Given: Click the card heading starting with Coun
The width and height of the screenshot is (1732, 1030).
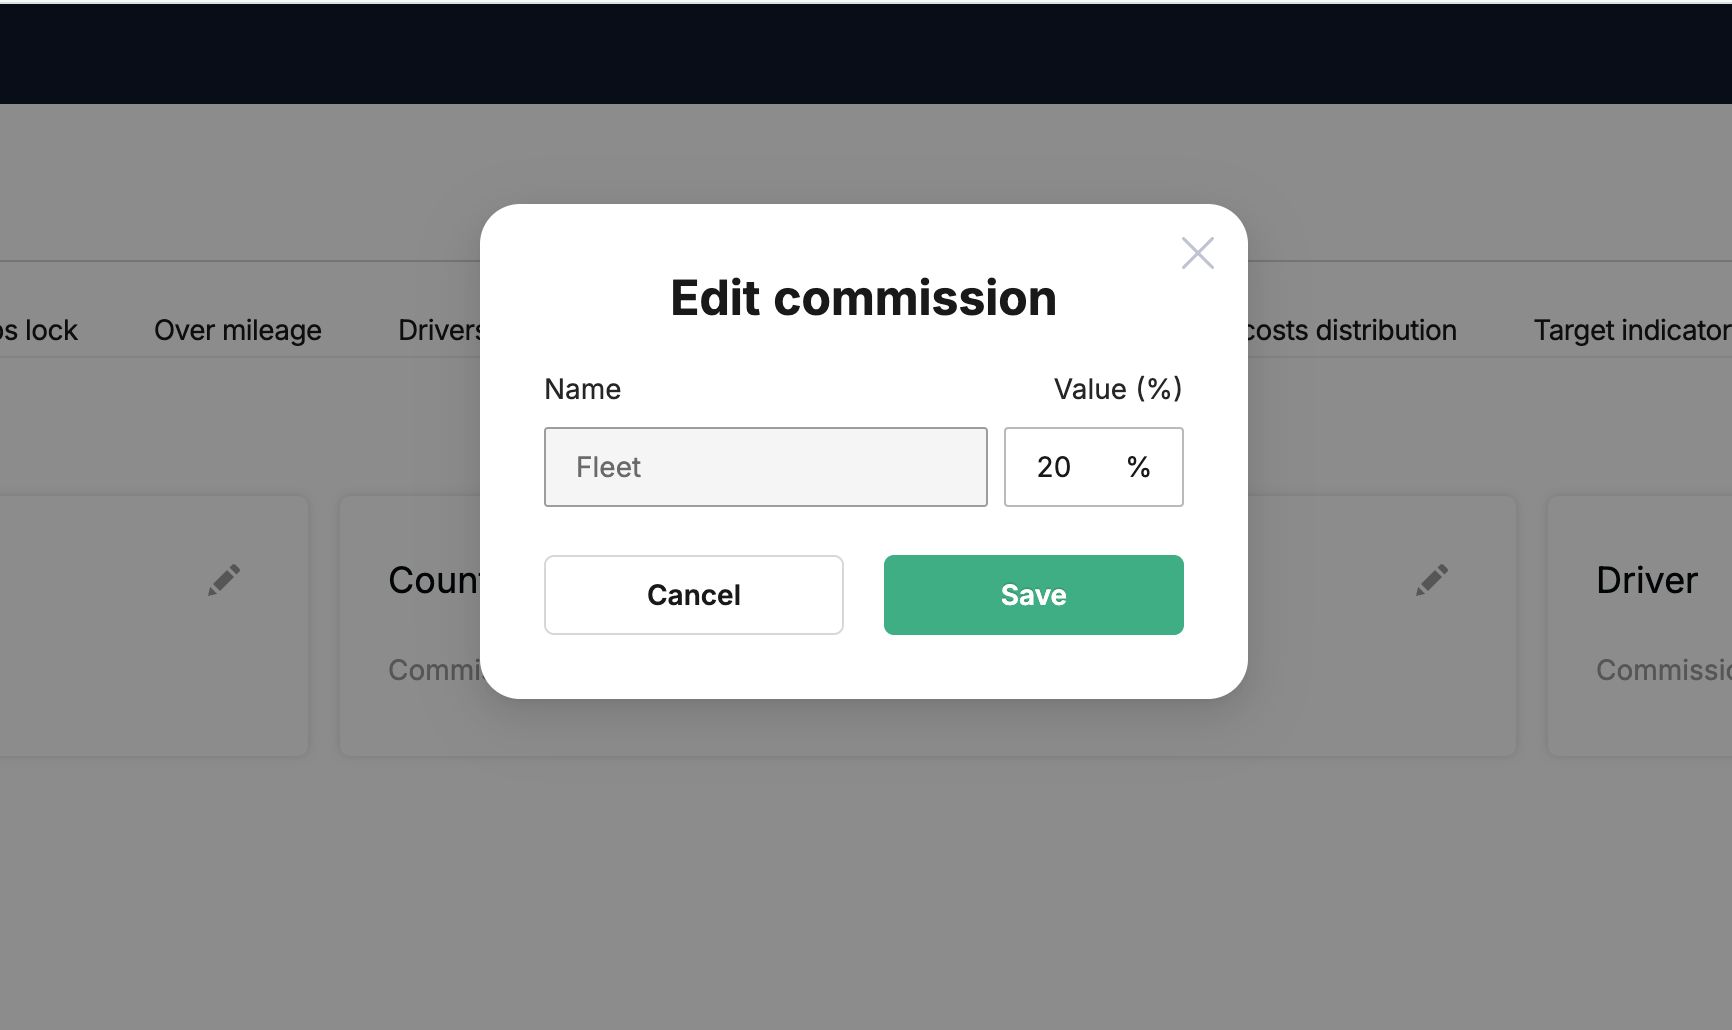Looking at the screenshot, I should click(x=434, y=580).
